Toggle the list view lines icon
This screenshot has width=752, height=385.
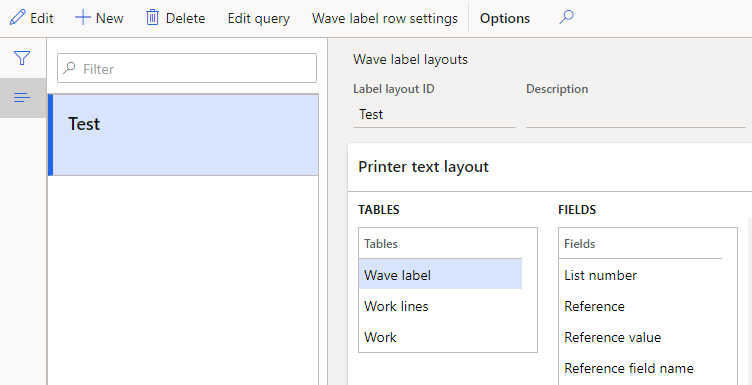click(x=22, y=98)
